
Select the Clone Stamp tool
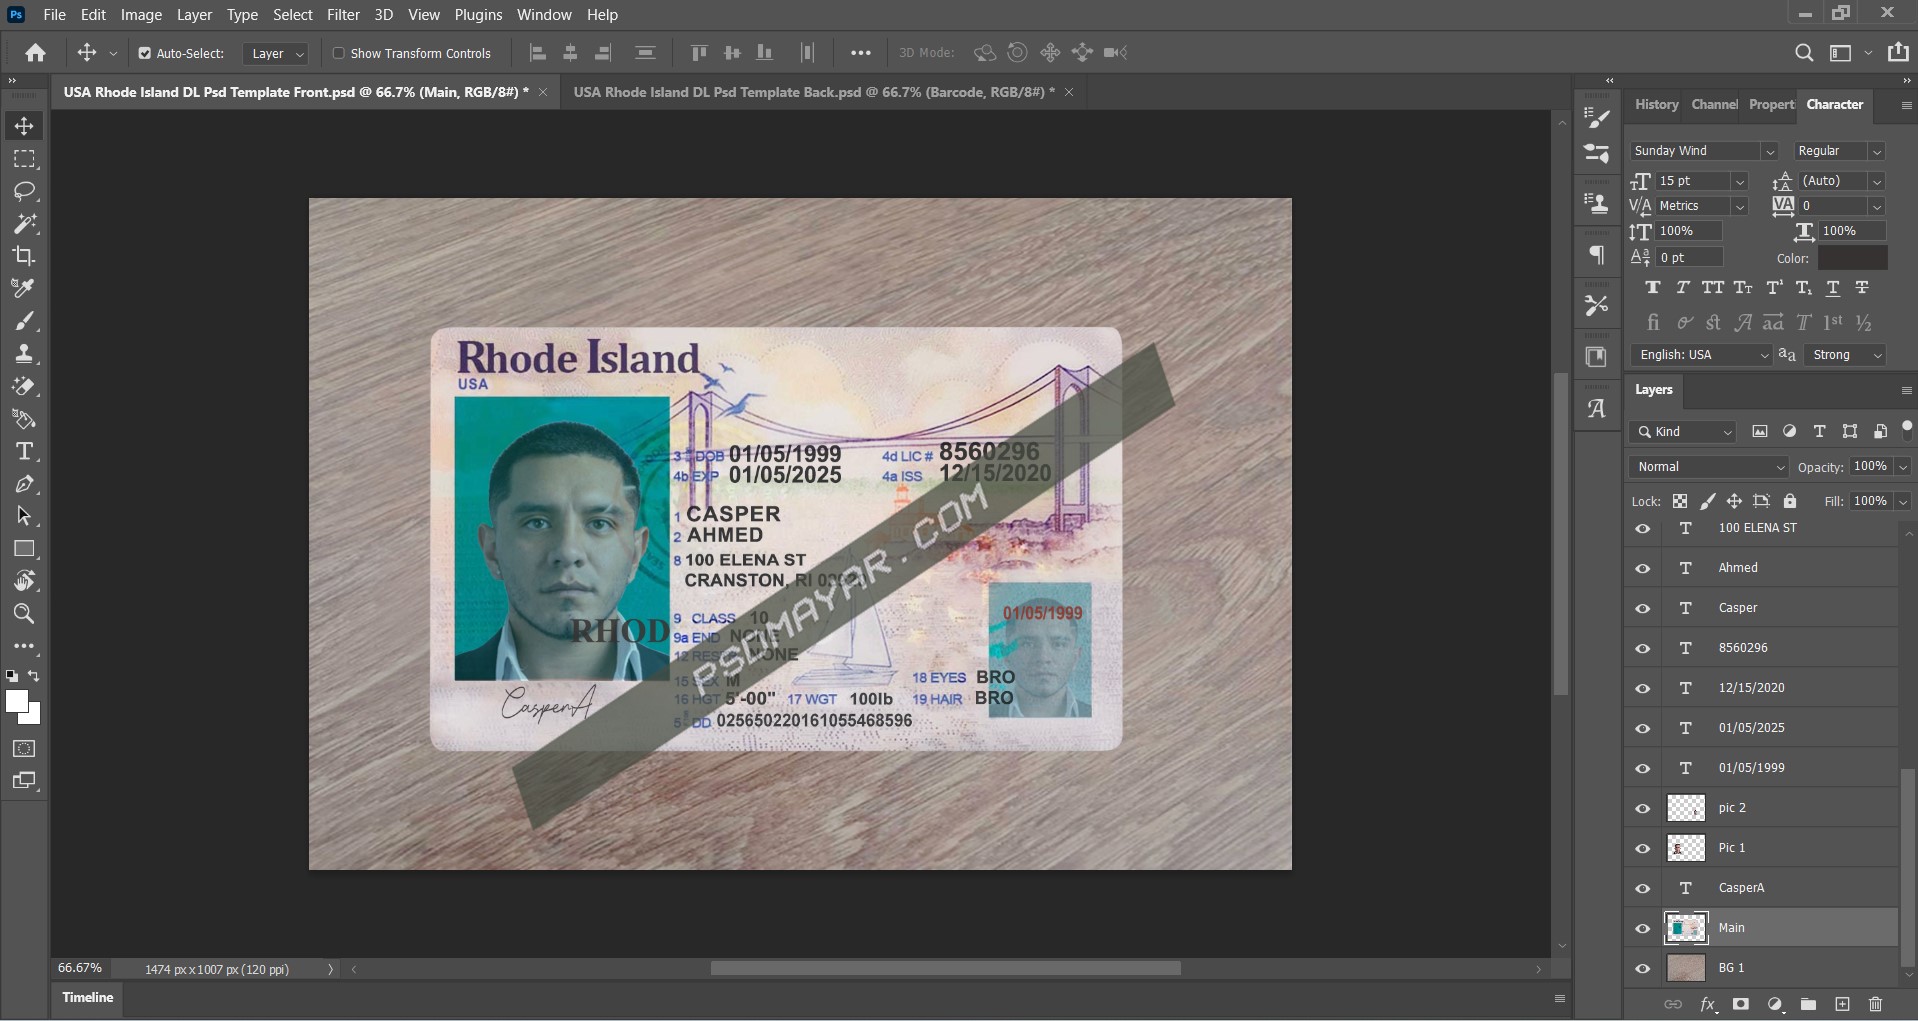tap(24, 353)
